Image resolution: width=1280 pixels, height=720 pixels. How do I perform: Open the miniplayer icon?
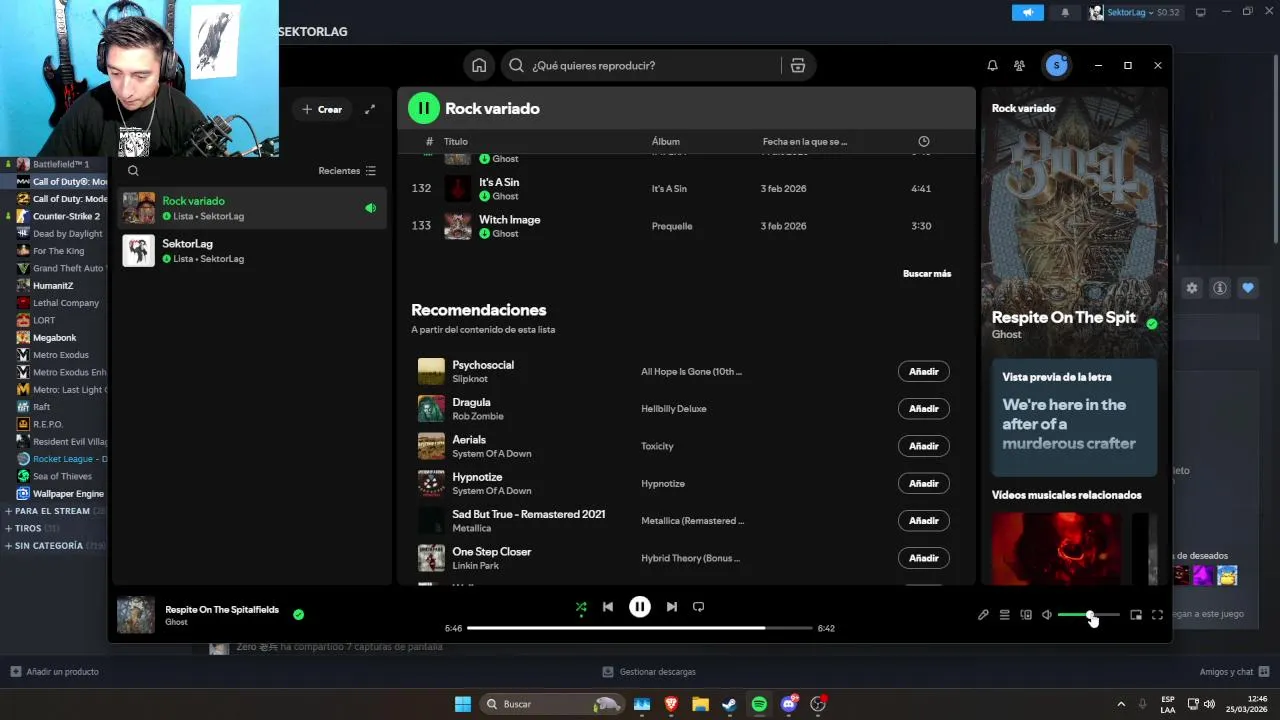(x=1136, y=615)
